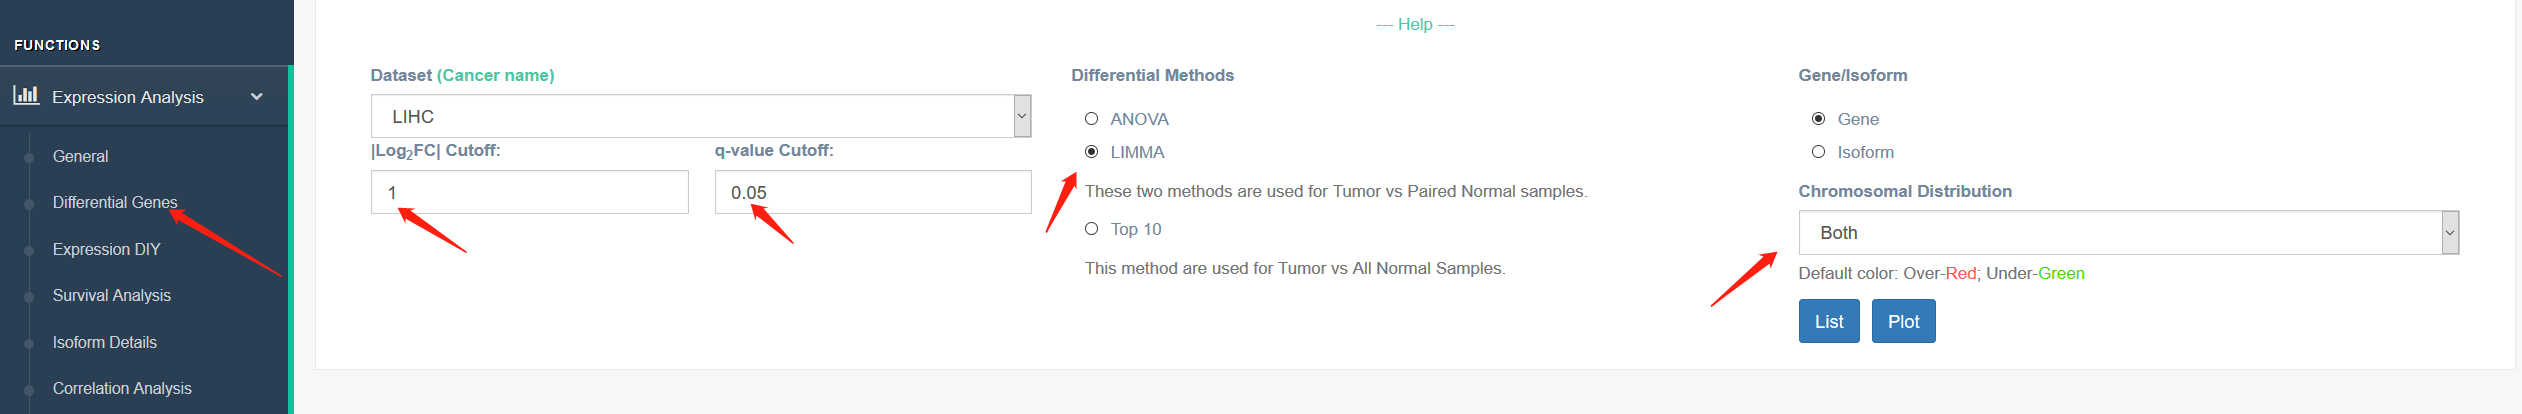The height and width of the screenshot is (414, 2522).
Task: Select the Gene radio option
Action: [1818, 119]
